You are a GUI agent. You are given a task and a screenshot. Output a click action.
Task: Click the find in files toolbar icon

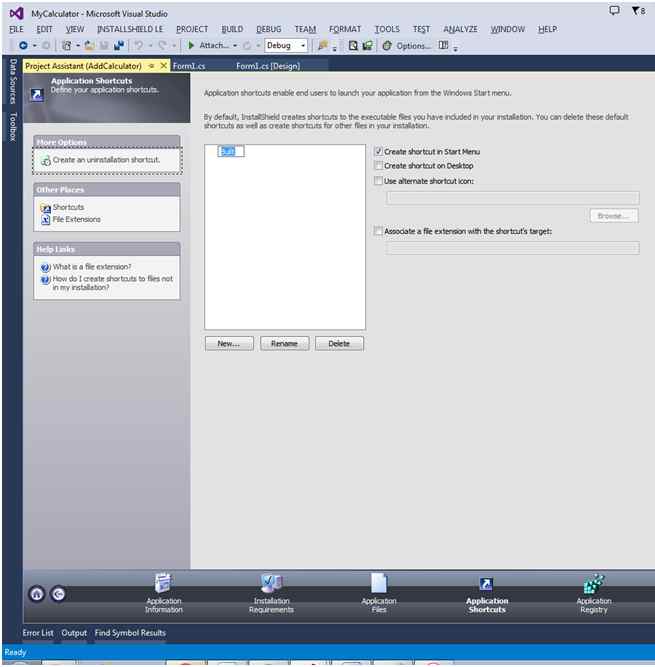323,46
